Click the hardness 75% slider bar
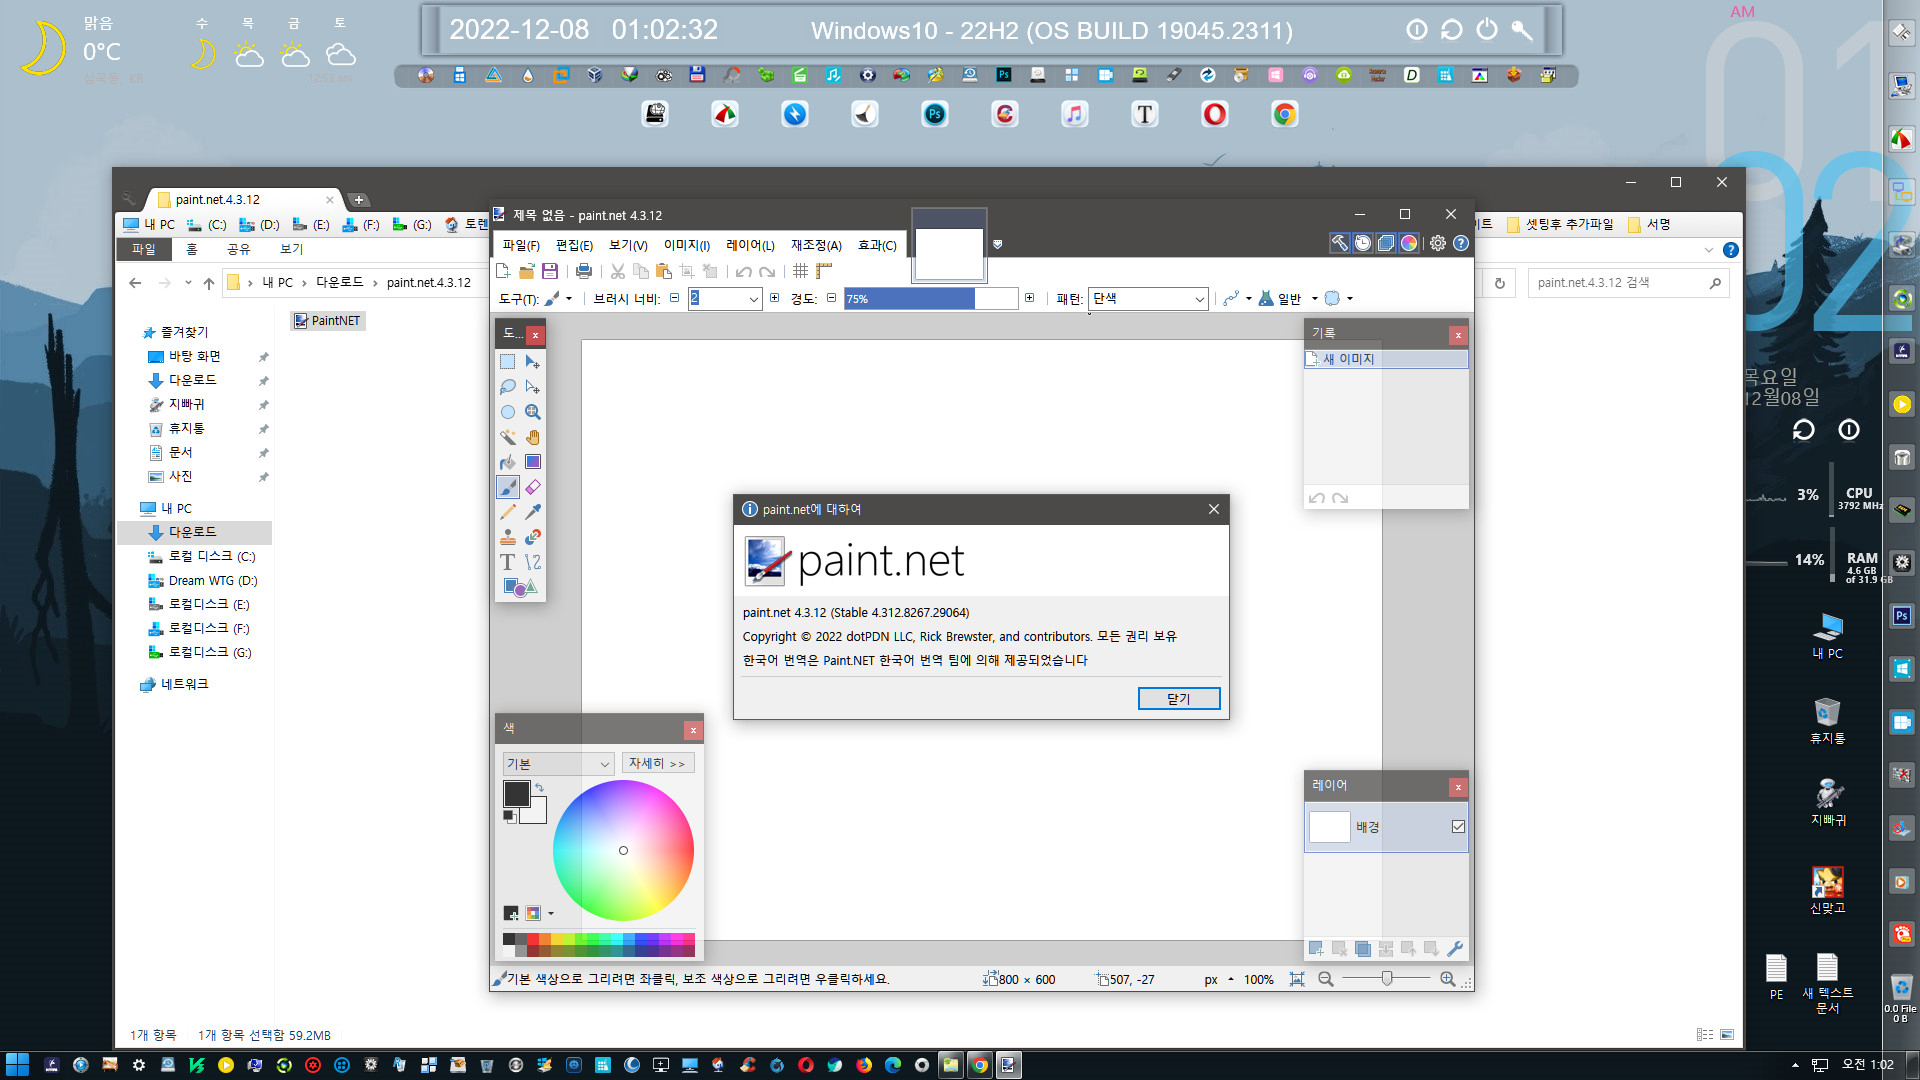 pos(931,299)
